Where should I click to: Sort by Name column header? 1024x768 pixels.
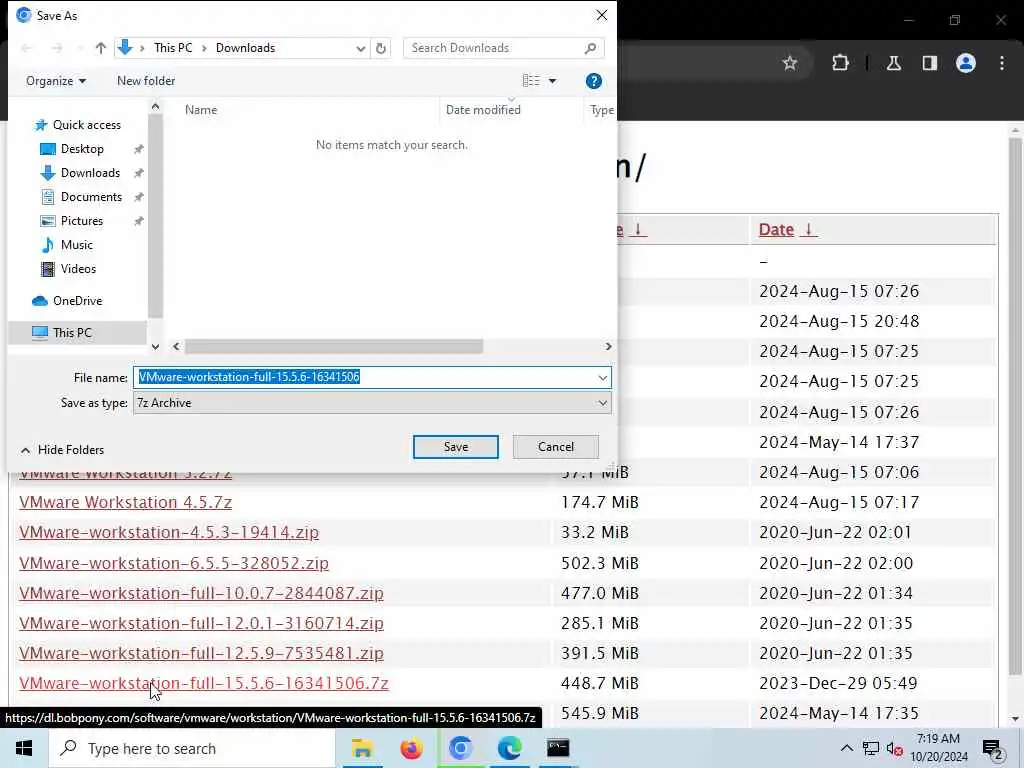click(x=200, y=110)
